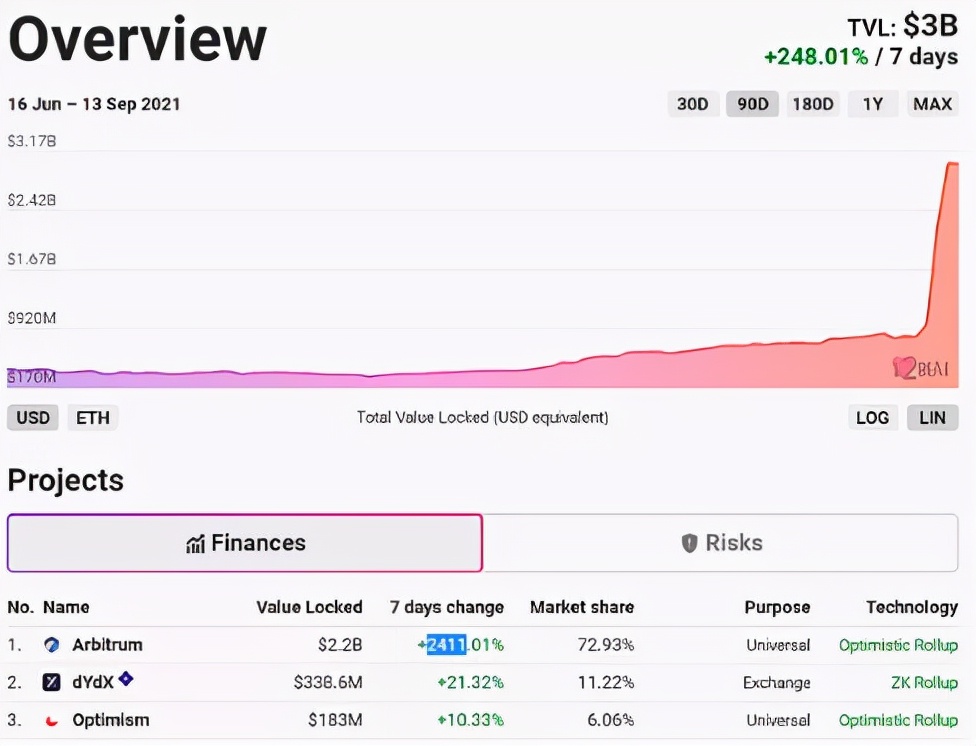976x746 pixels.
Task: Click the Technology column header
Action: click(x=912, y=607)
